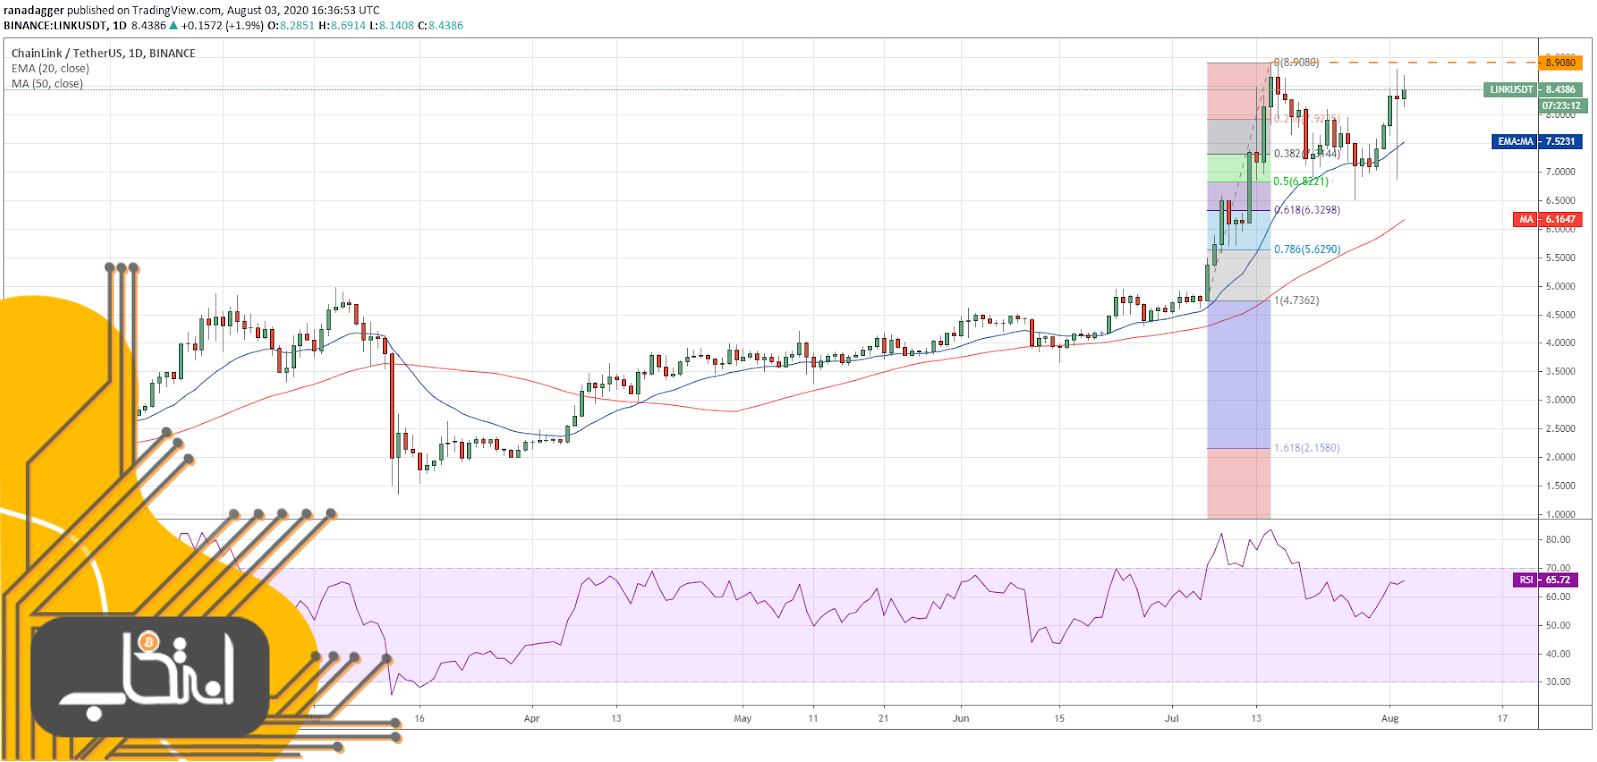Click the Fib '0.618(6.3298)' label

tap(1307, 210)
